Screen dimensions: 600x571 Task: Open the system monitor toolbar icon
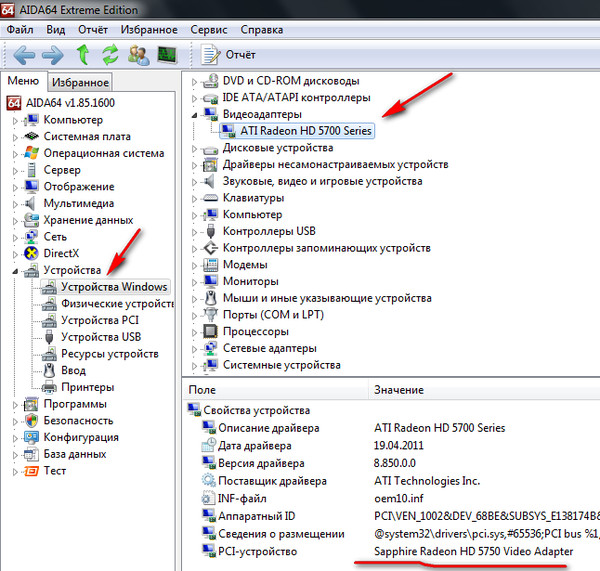[167, 55]
